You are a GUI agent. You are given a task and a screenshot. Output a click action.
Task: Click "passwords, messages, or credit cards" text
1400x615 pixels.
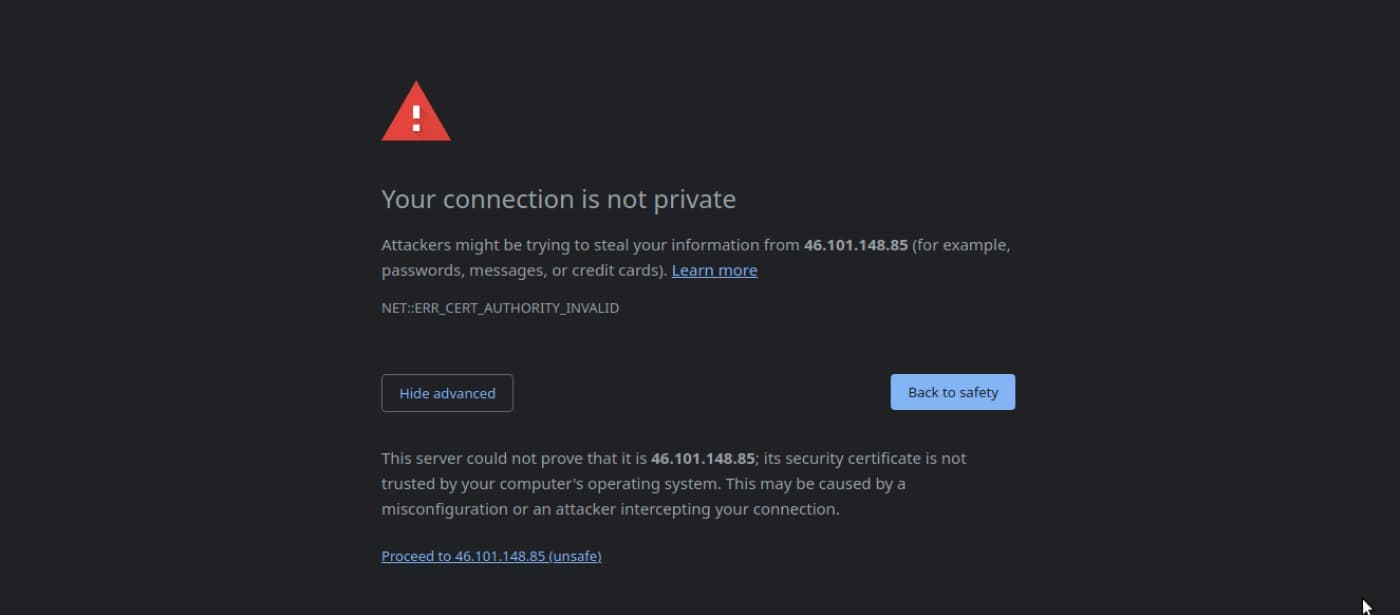522,270
